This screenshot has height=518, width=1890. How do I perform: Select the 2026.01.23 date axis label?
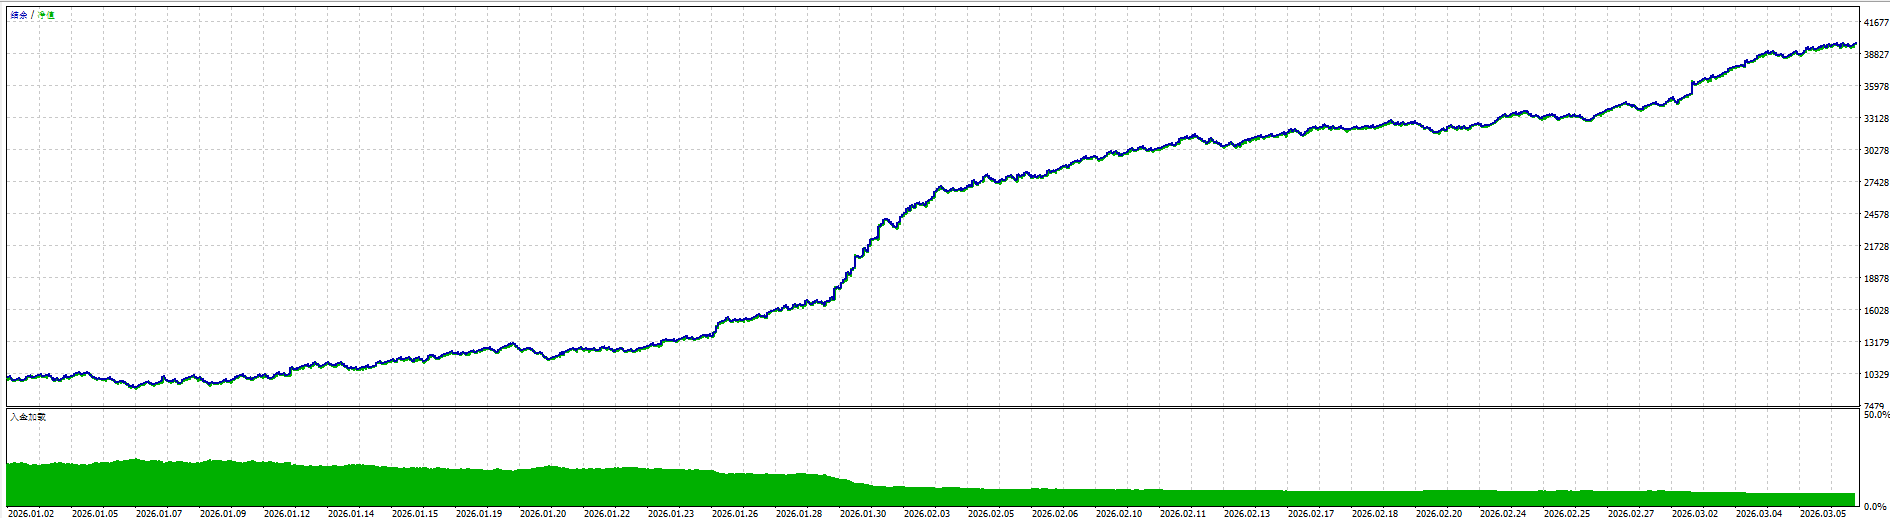(671, 513)
